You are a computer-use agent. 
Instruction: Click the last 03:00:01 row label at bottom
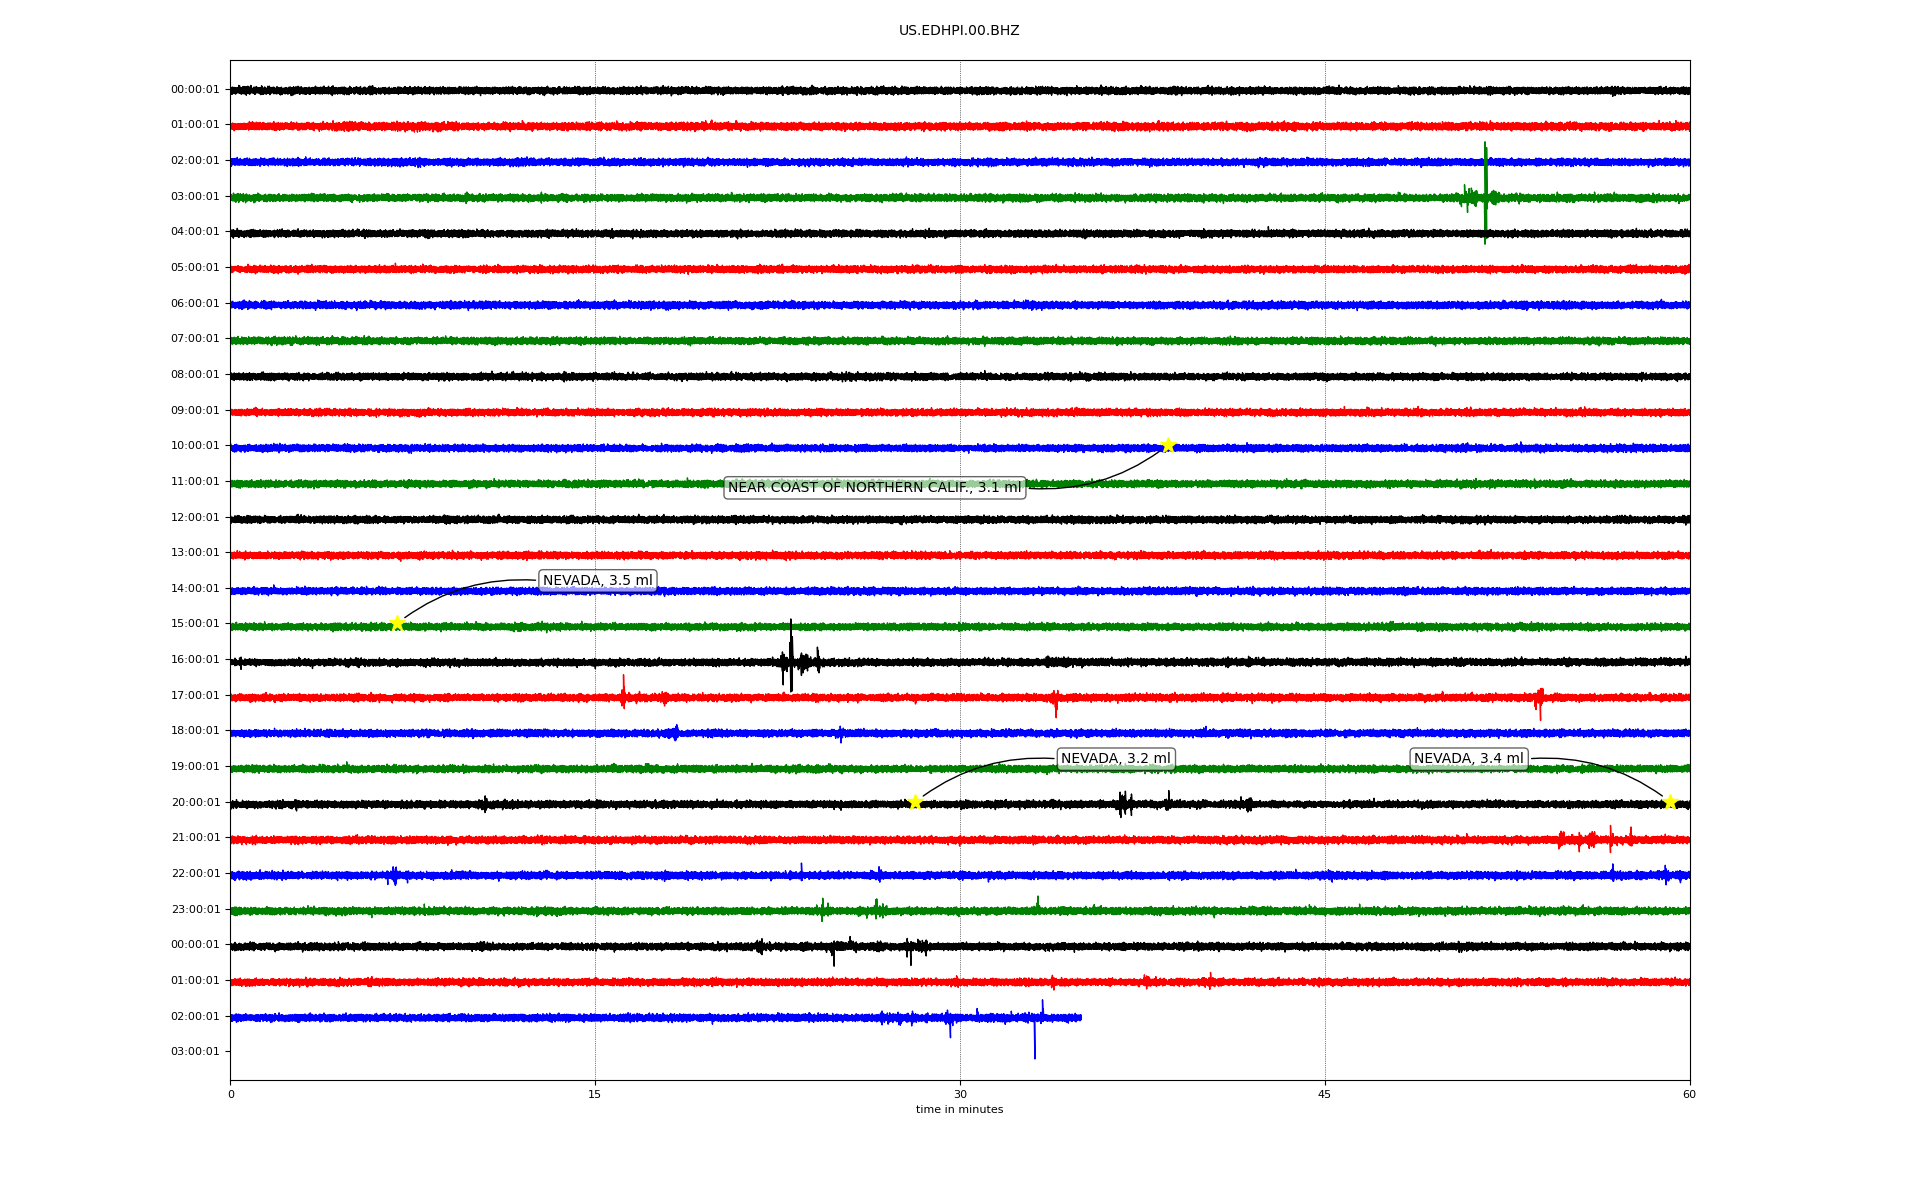195,1052
